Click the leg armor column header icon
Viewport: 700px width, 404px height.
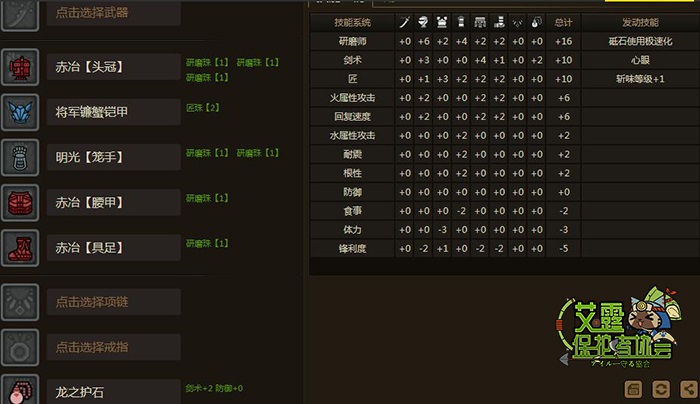coord(499,22)
